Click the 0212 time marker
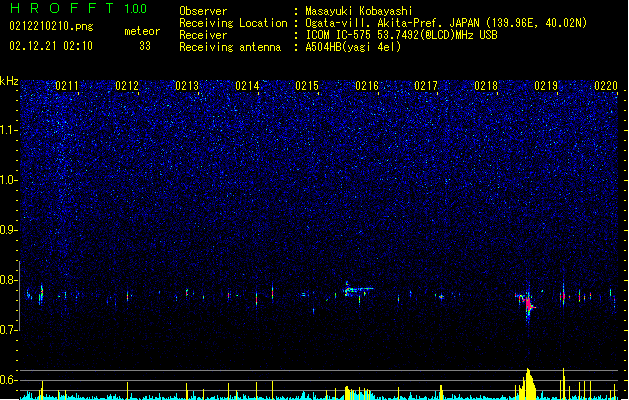 tap(127, 86)
